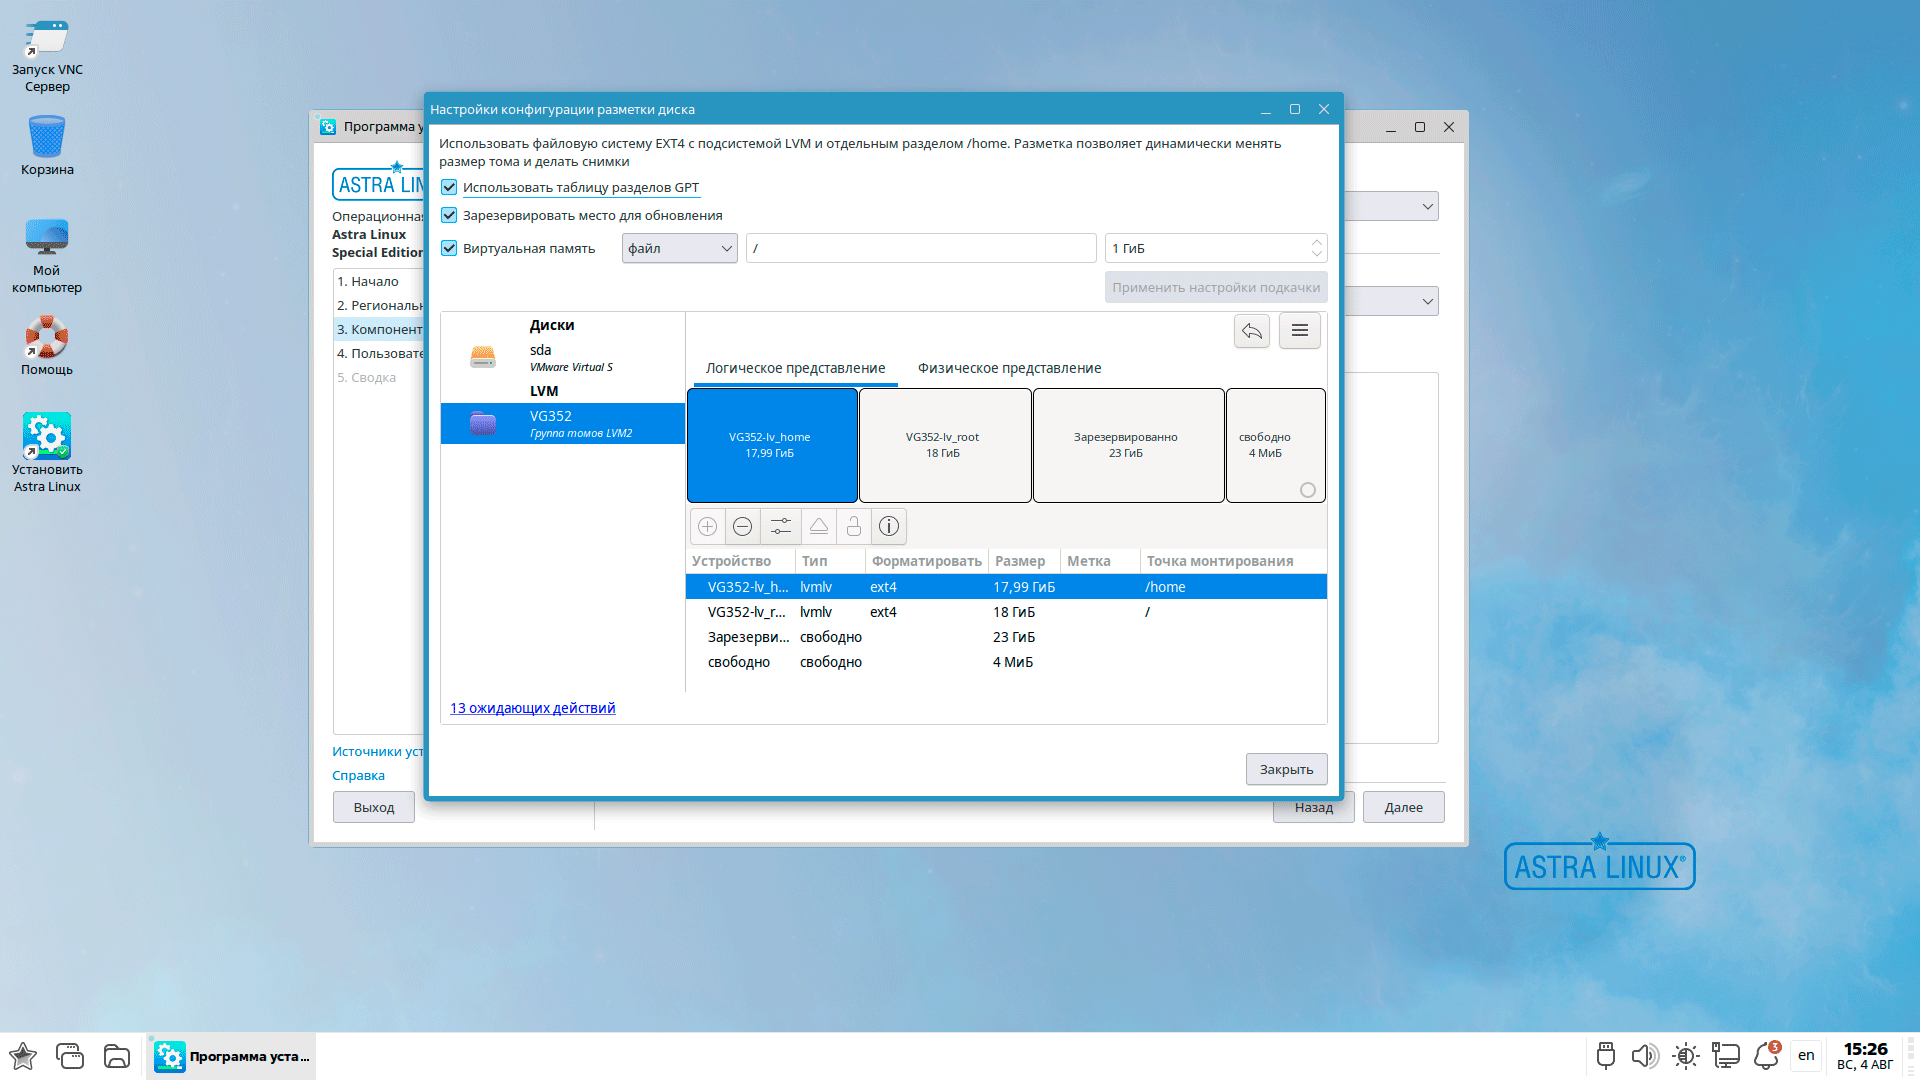The width and height of the screenshot is (1920, 1080).
Task: Select 'Логическое представление' tab
Action: coord(795,368)
